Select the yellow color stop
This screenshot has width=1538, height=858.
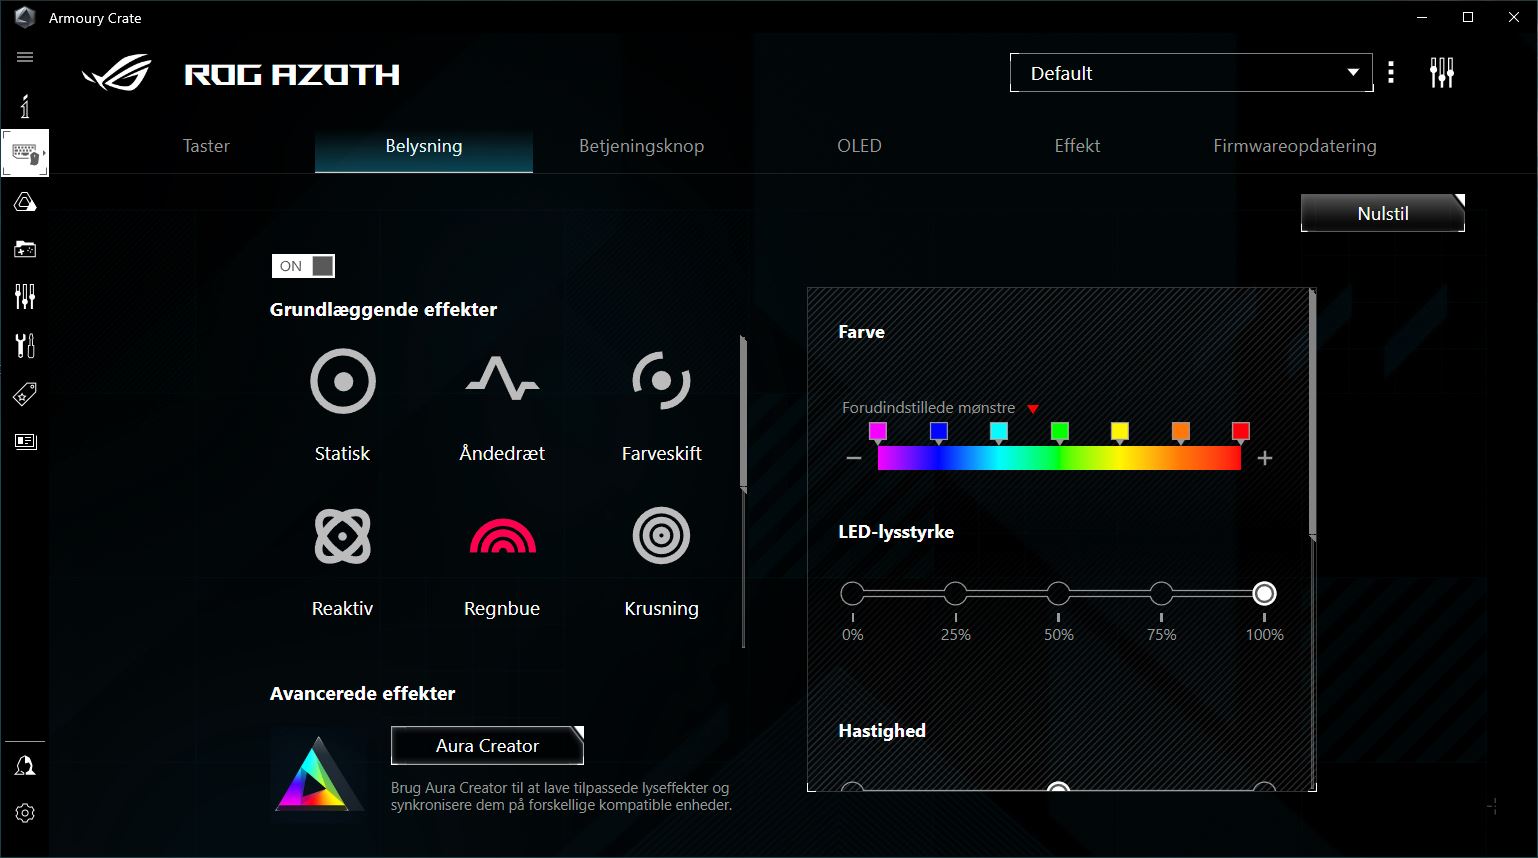tap(1120, 432)
